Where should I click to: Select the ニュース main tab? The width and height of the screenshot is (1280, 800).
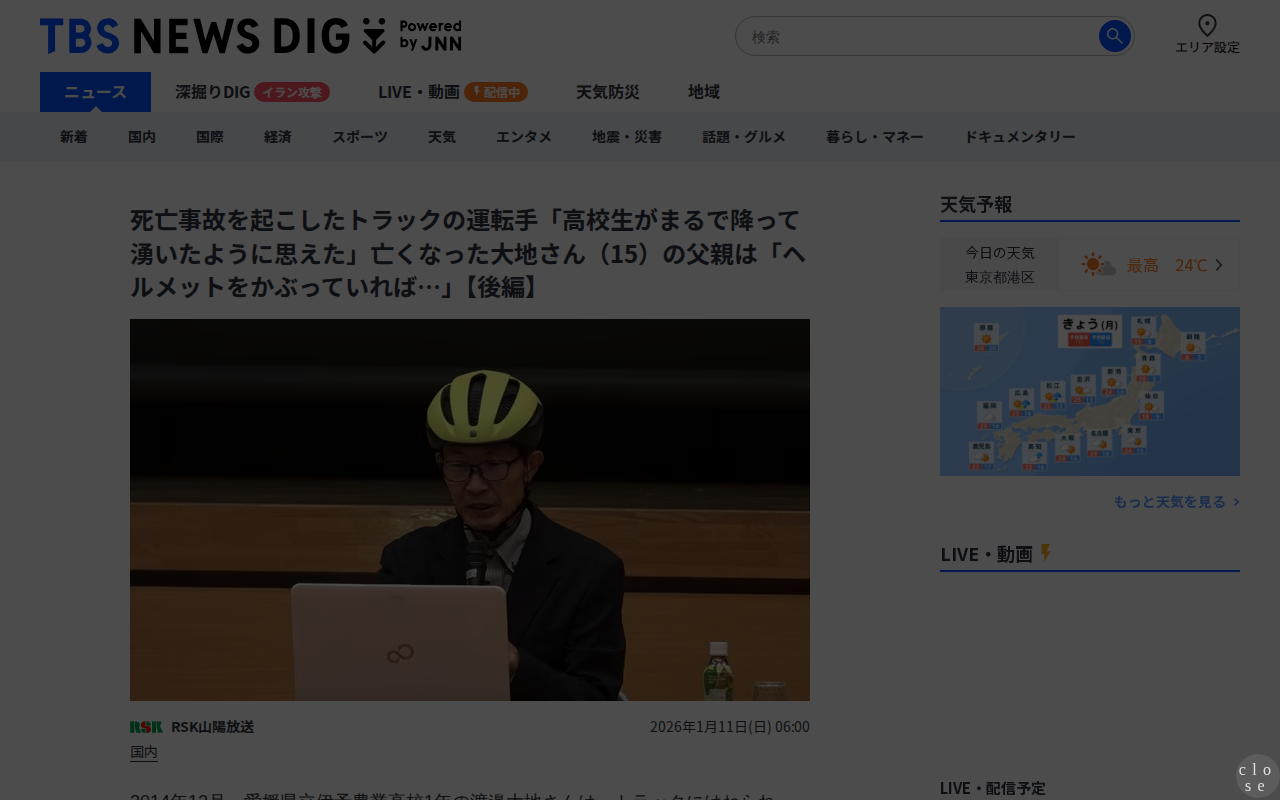pos(95,92)
